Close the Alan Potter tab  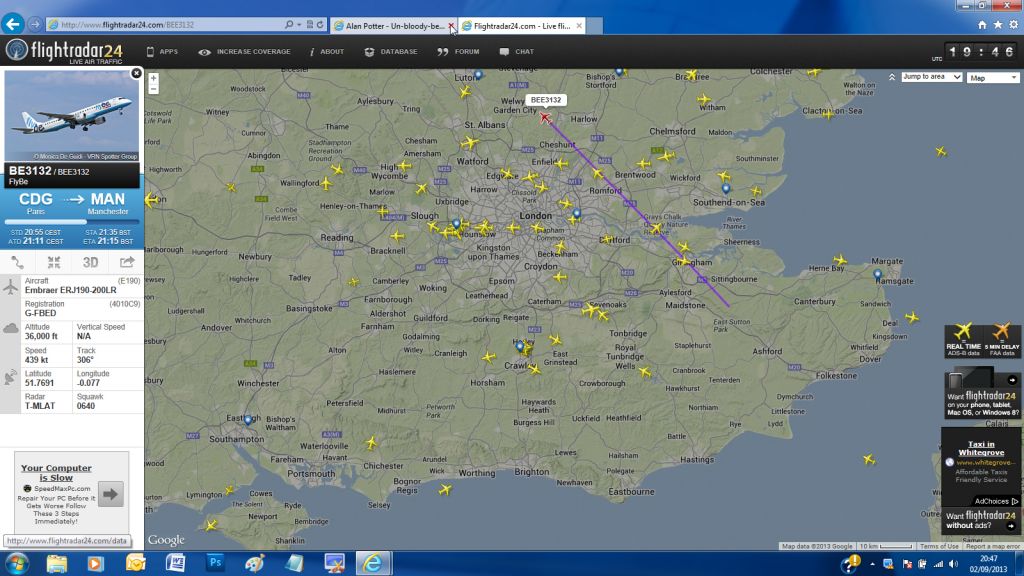click(x=451, y=26)
